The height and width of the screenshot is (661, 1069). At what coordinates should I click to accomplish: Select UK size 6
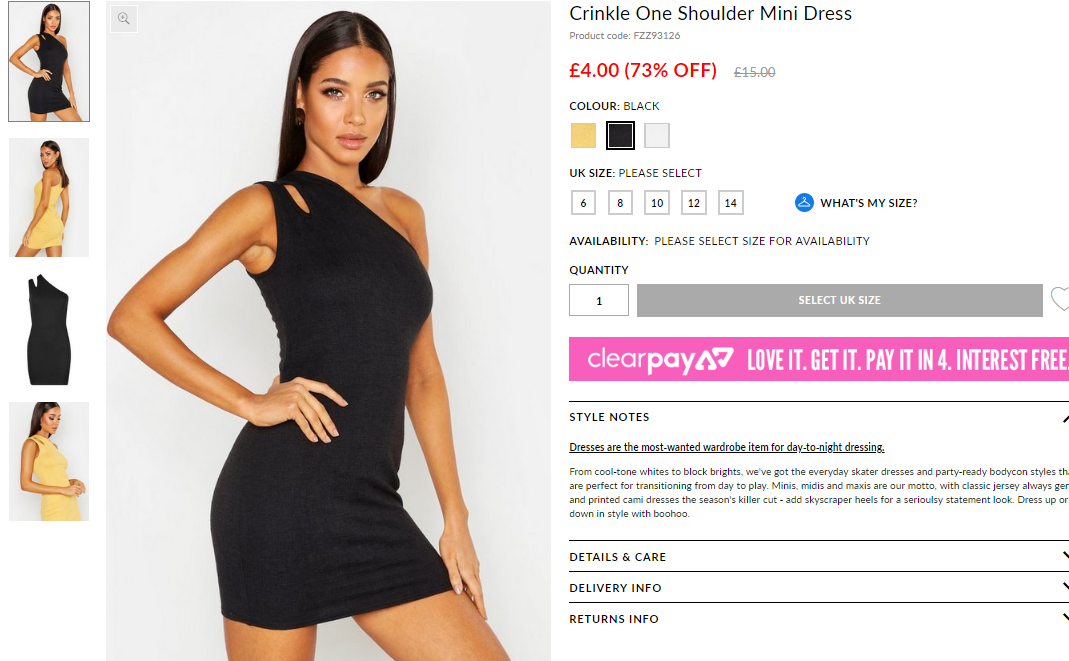tap(583, 202)
